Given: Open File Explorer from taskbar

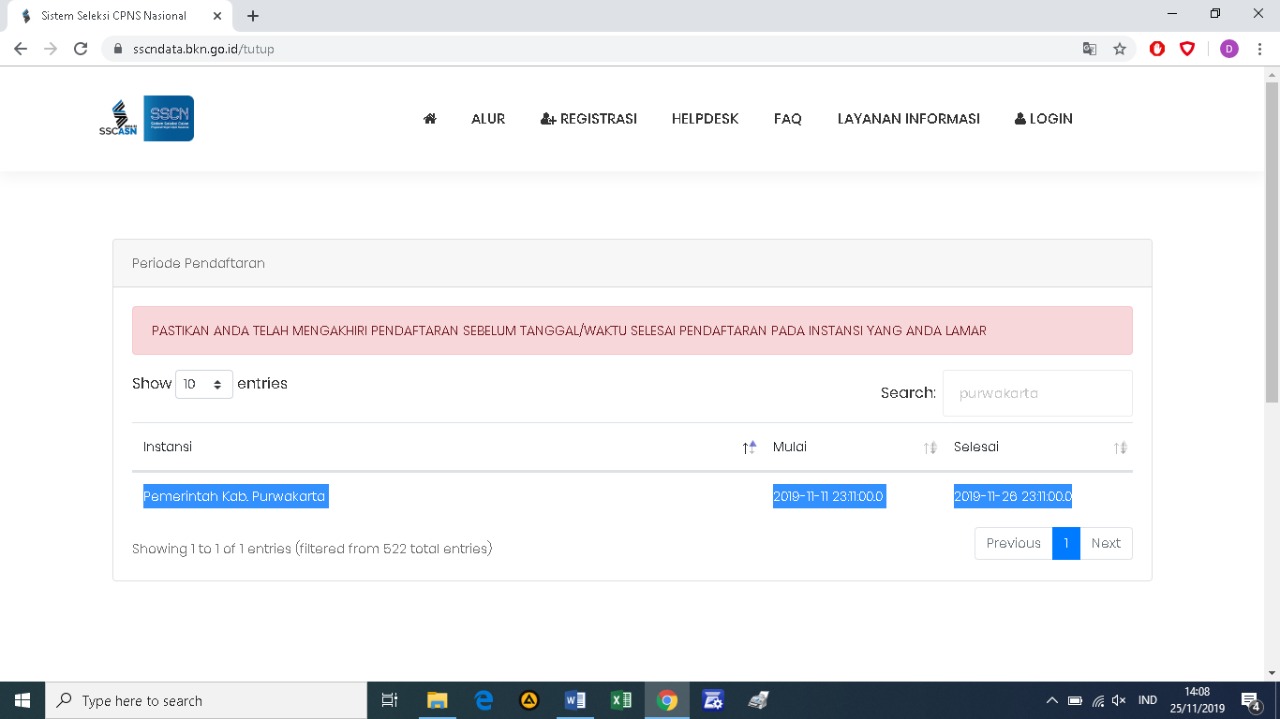Looking at the screenshot, I should pyautogui.click(x=437, y=700).
